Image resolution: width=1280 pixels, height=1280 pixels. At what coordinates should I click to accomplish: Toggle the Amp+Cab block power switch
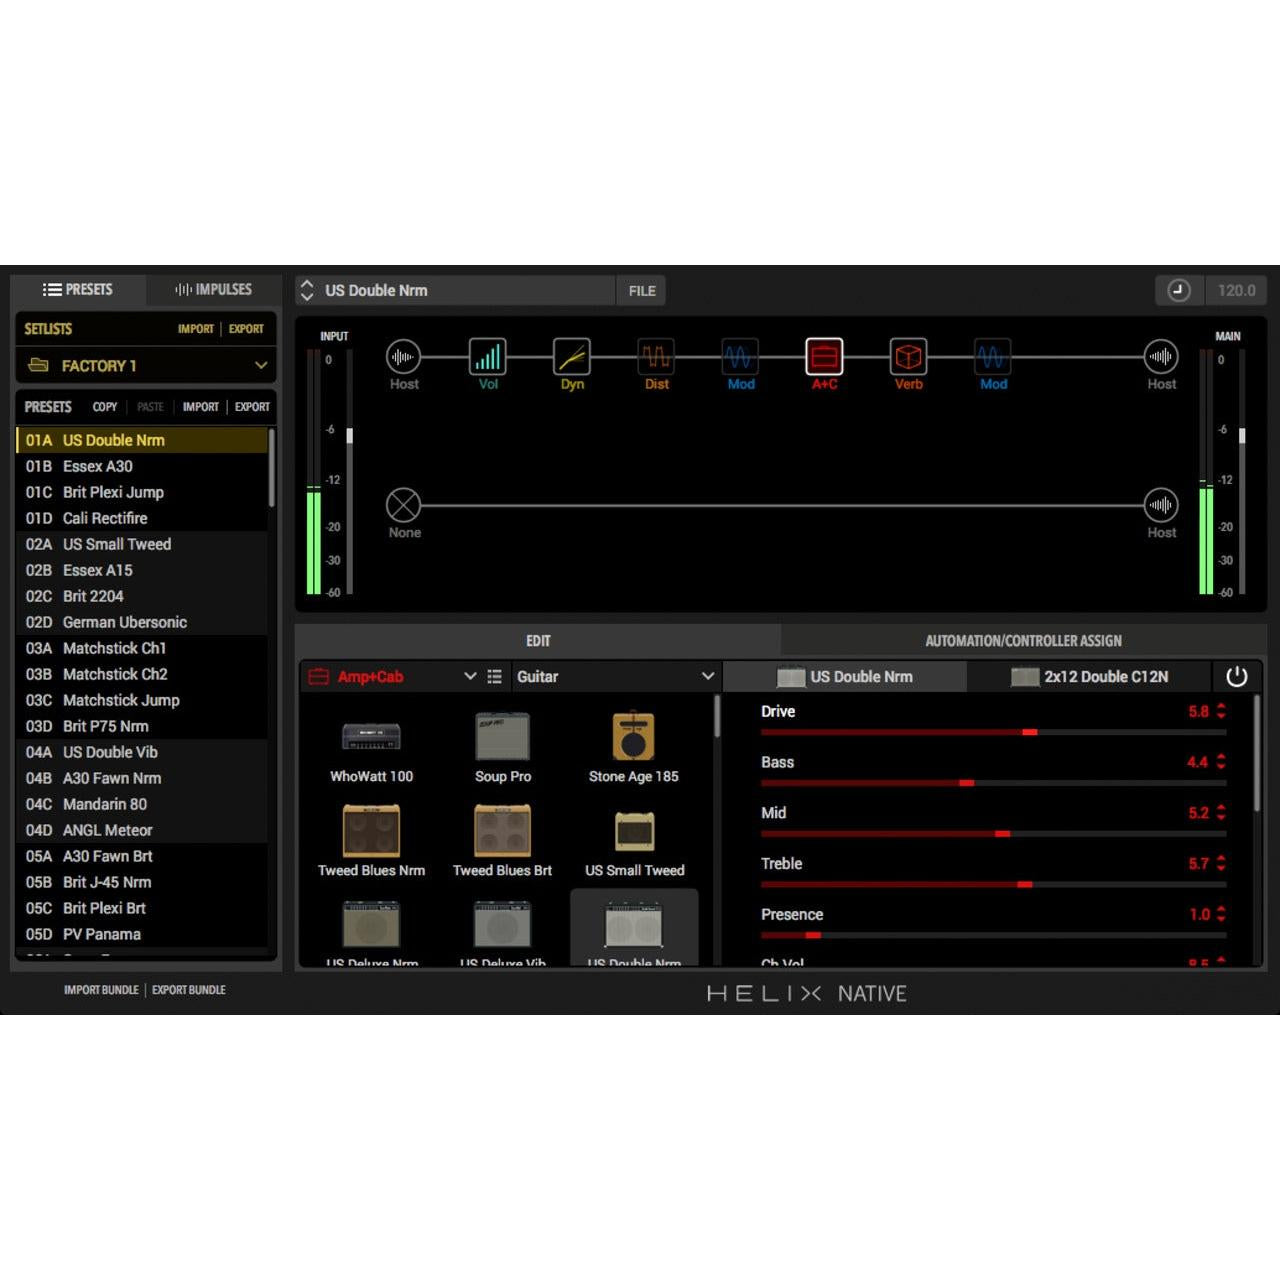(x=1238, y=677)
